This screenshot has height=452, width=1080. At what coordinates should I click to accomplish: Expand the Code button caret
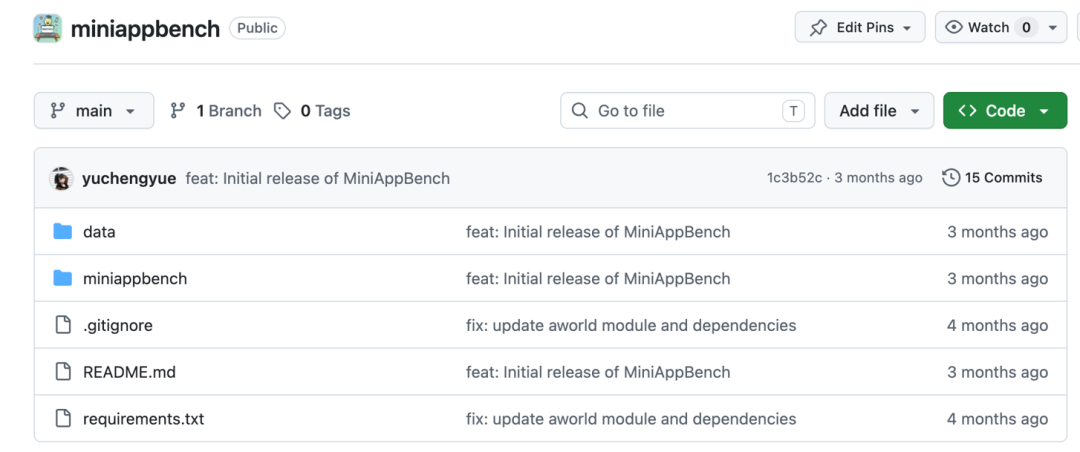tap(1043, 111)
